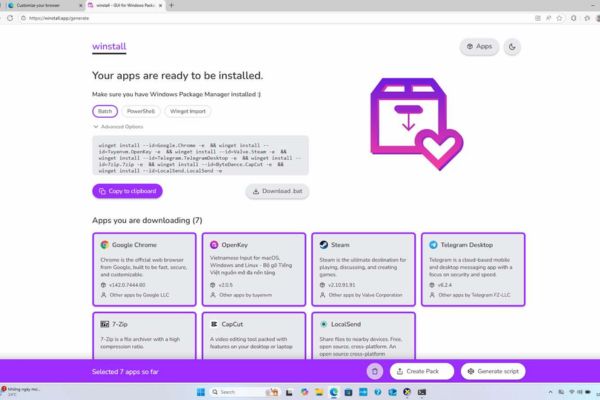Close the winstall browser tab

160,5
